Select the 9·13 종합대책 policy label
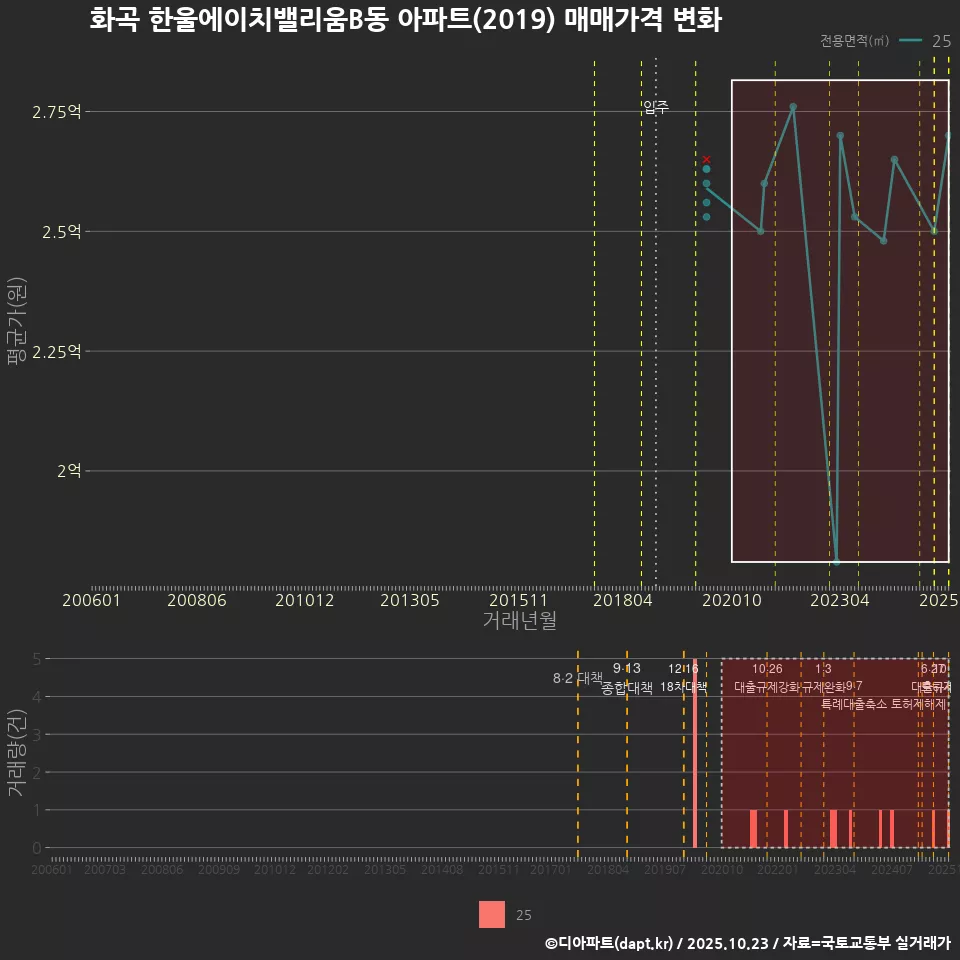 point(625,678)
